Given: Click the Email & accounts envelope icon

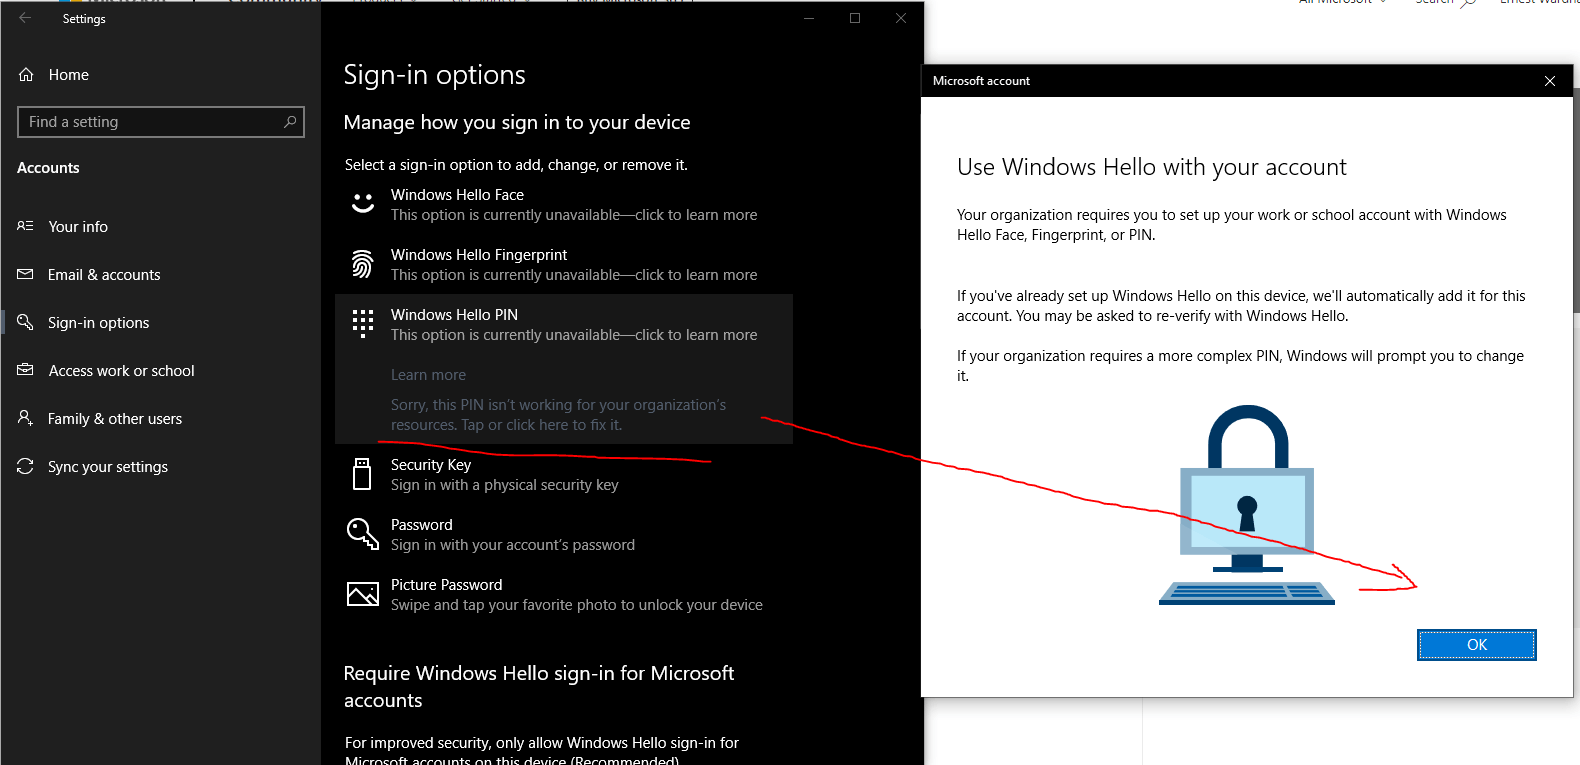Looking at the screenshot, I should click(26, 275).
